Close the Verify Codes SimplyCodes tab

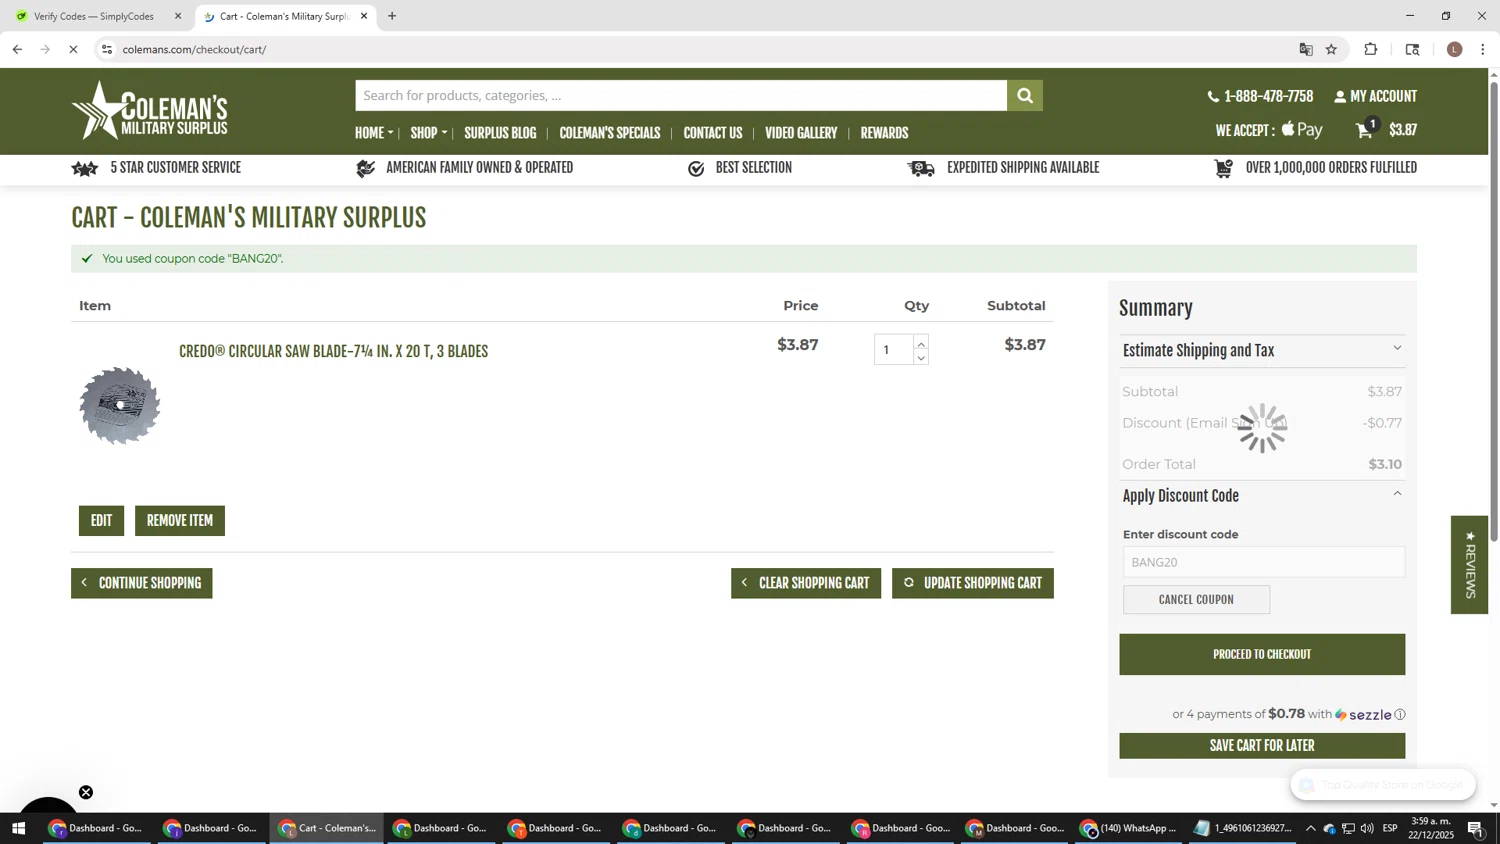pos(178,16)
